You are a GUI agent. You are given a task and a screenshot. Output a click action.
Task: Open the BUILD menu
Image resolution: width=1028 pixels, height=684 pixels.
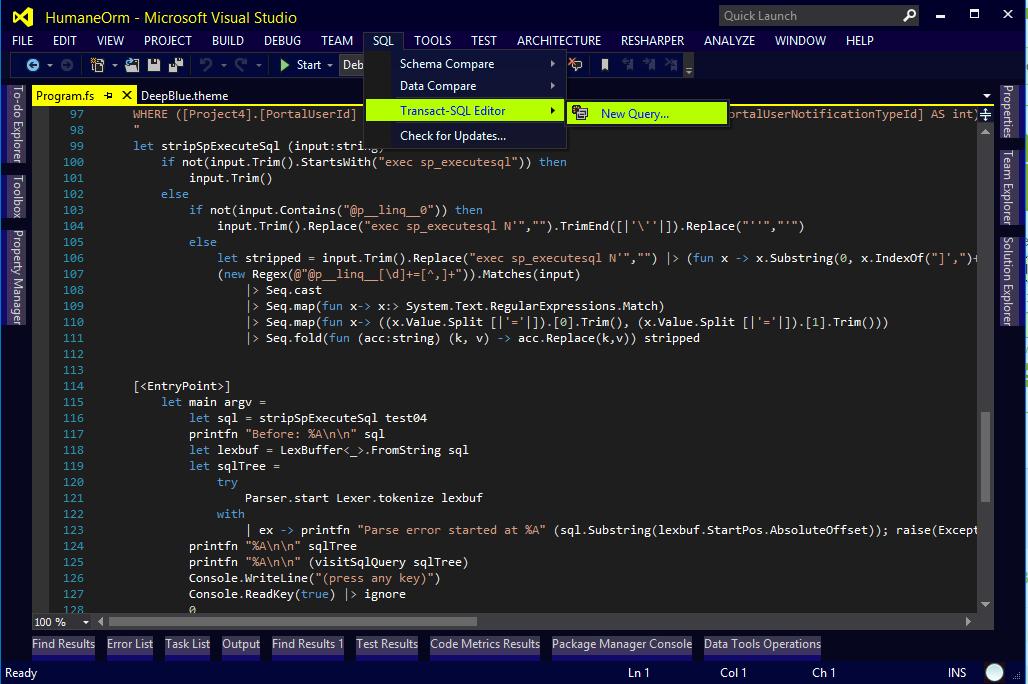pos(227,41)
